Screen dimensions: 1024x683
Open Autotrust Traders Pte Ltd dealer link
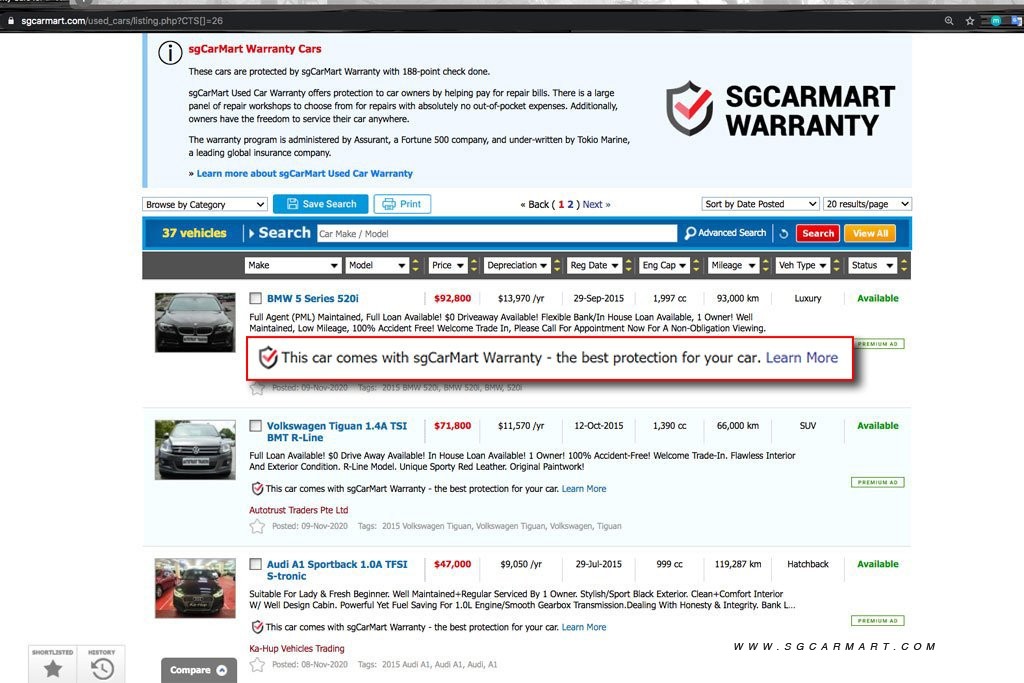point(298,510)
